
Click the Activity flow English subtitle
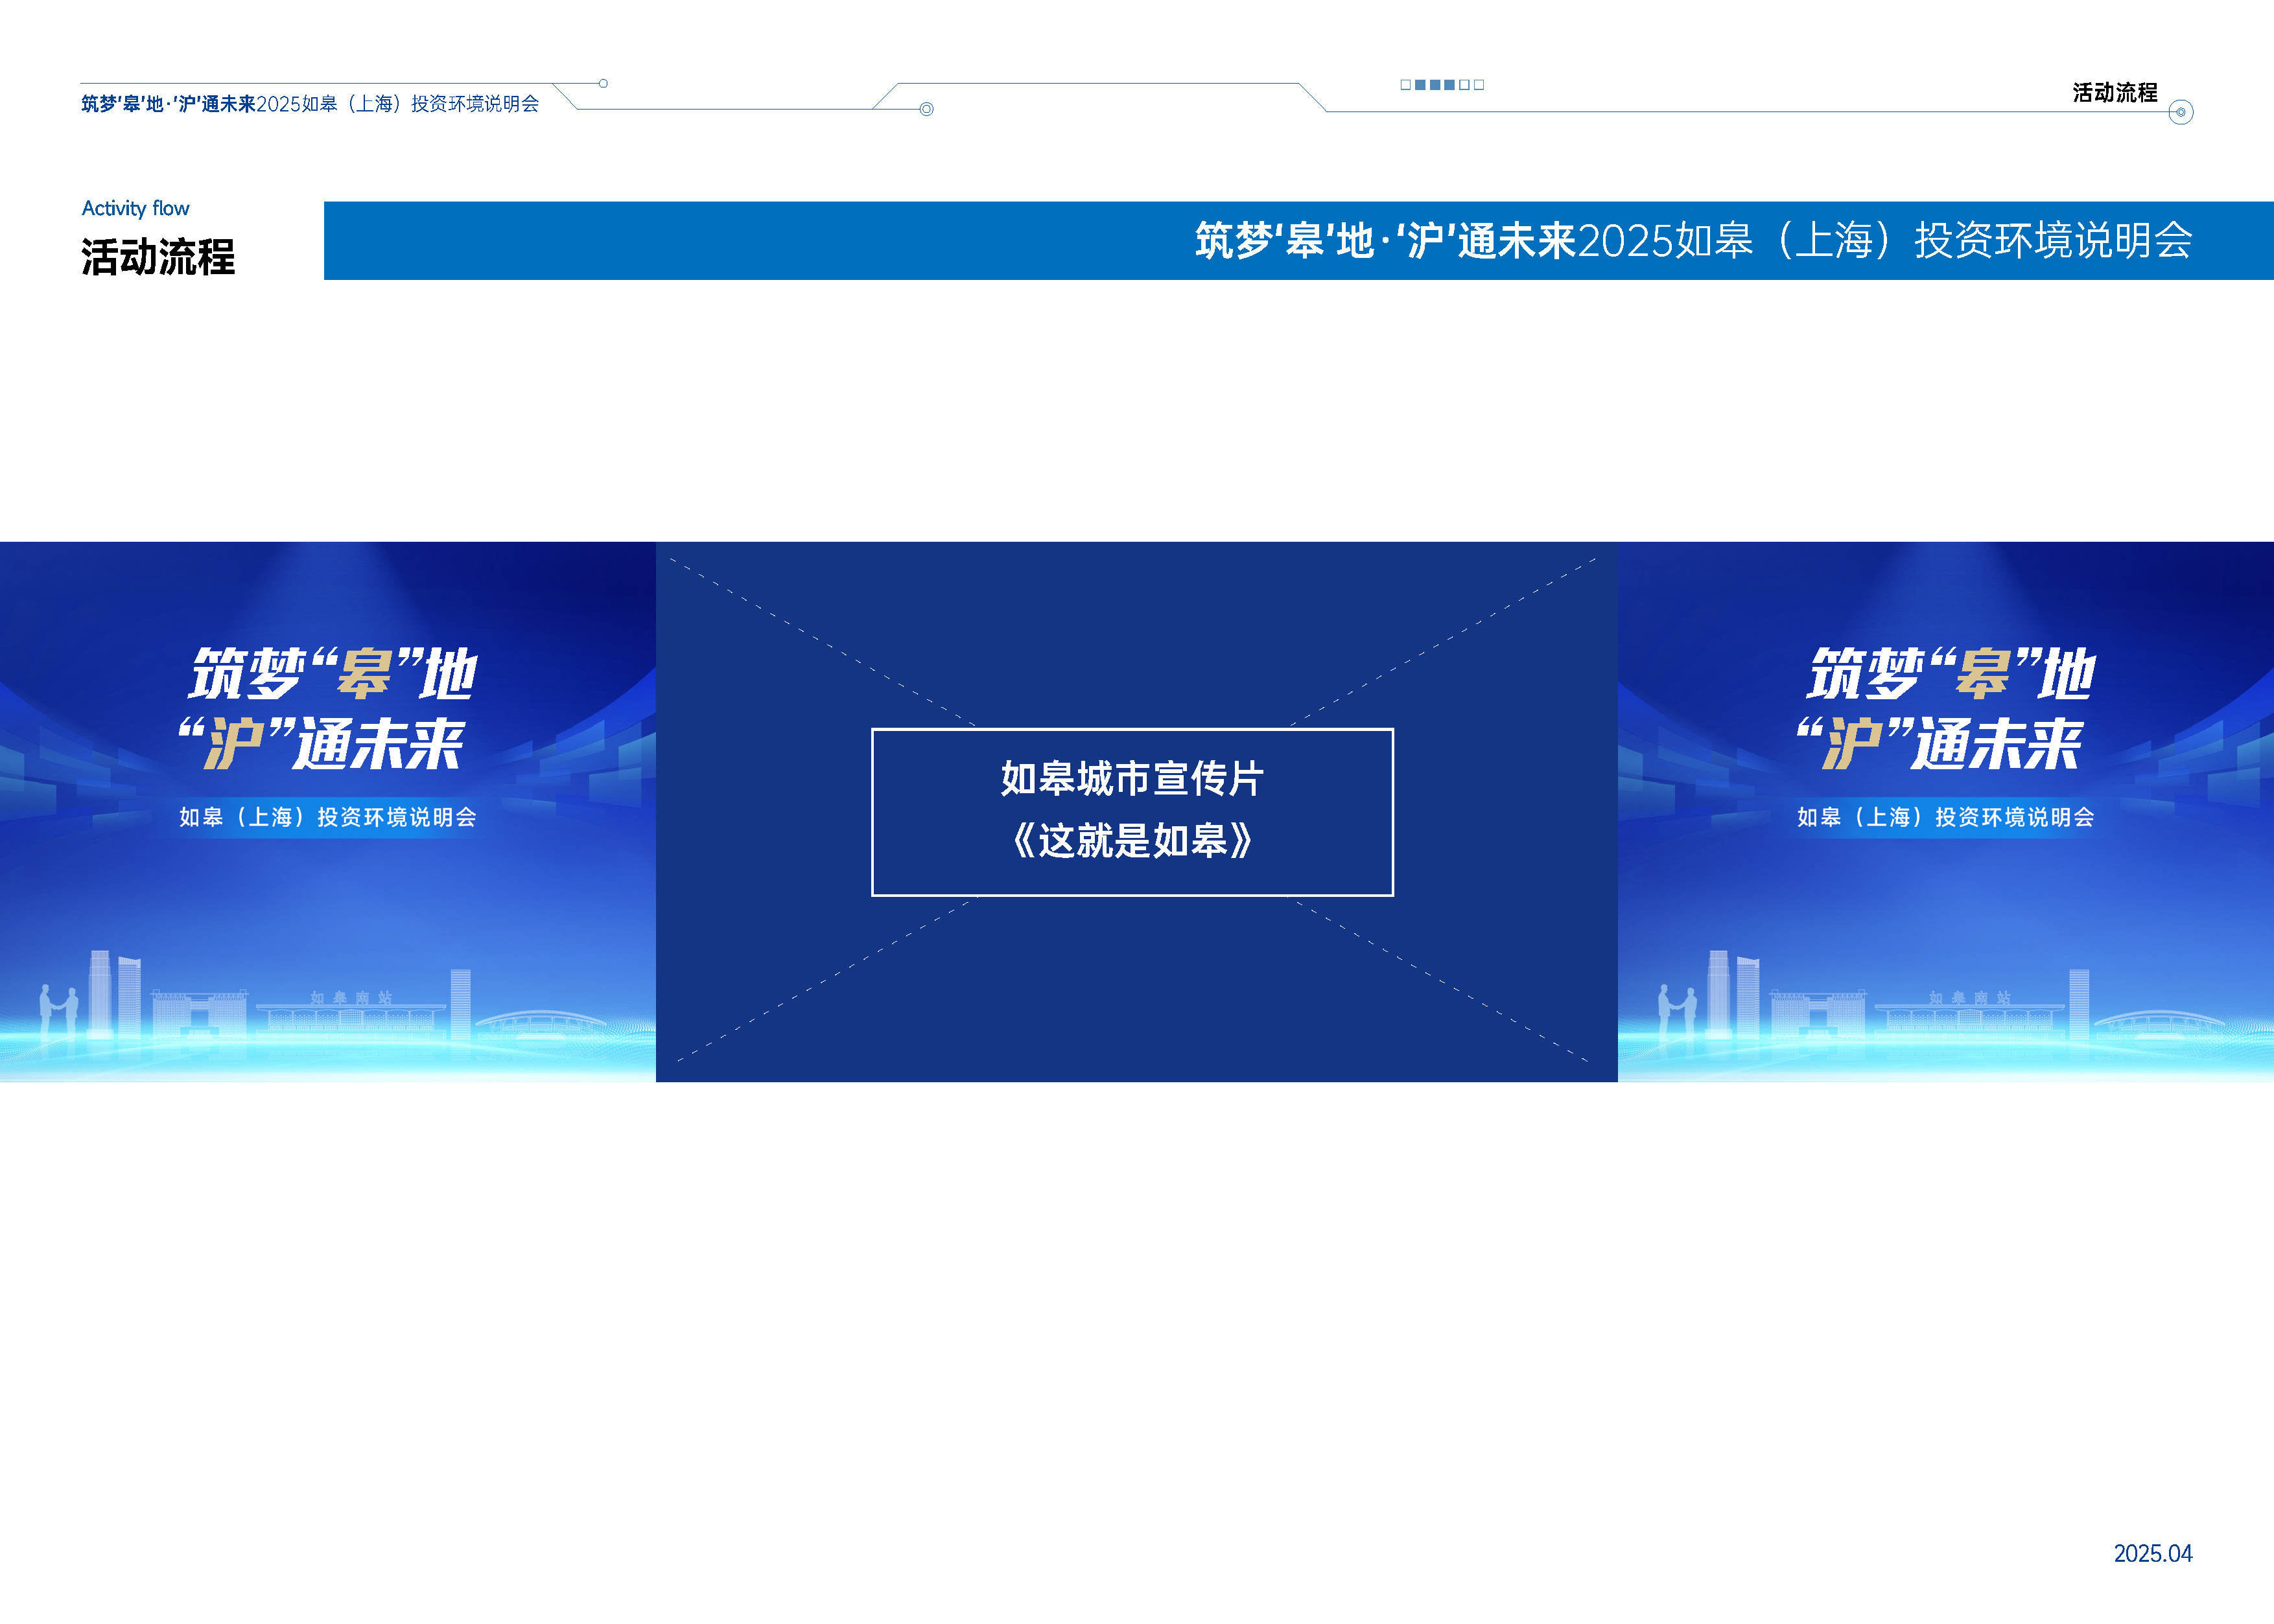135,208
